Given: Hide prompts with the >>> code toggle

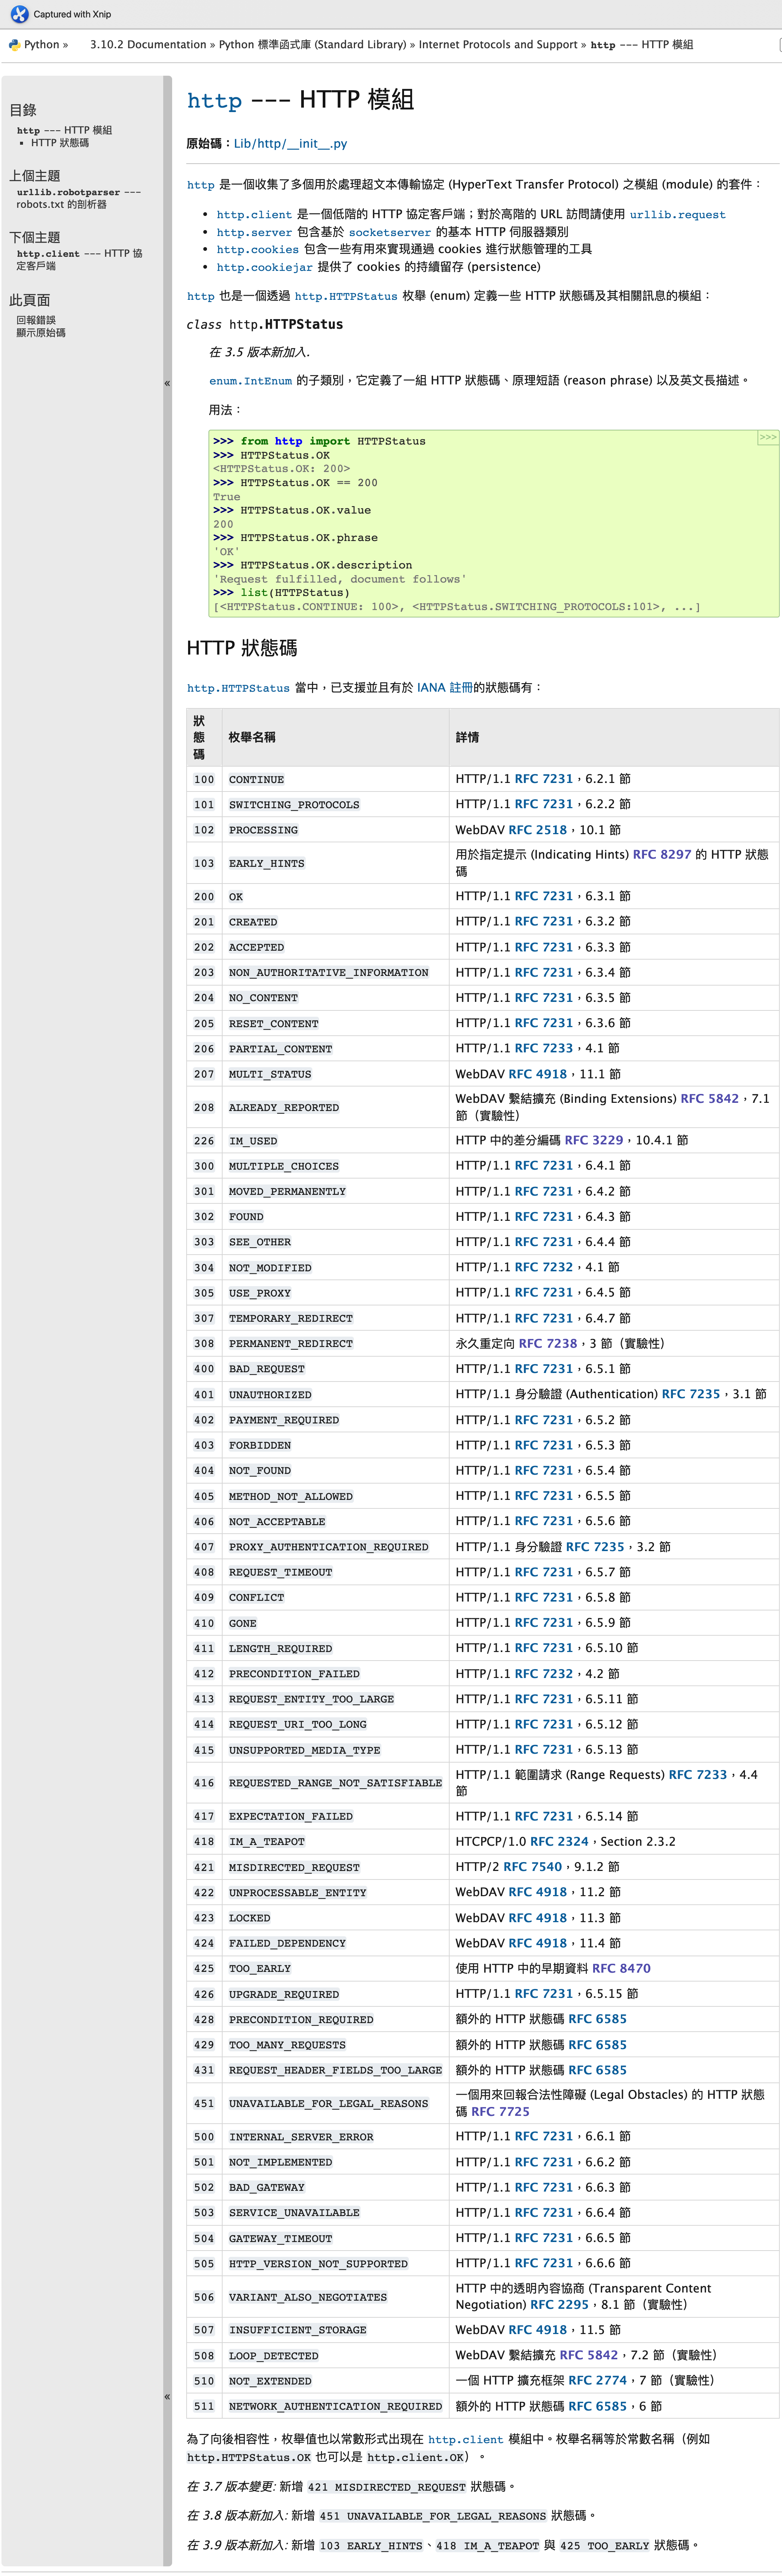Looking at the screenshot, I should coord(767,437).
